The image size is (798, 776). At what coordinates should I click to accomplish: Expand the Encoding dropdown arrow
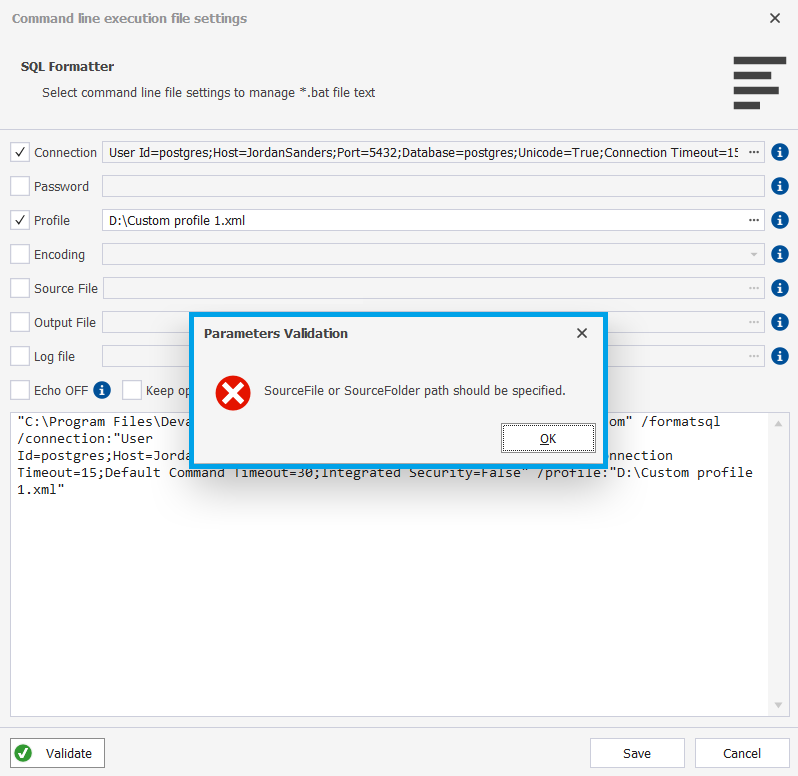point(754,254)
